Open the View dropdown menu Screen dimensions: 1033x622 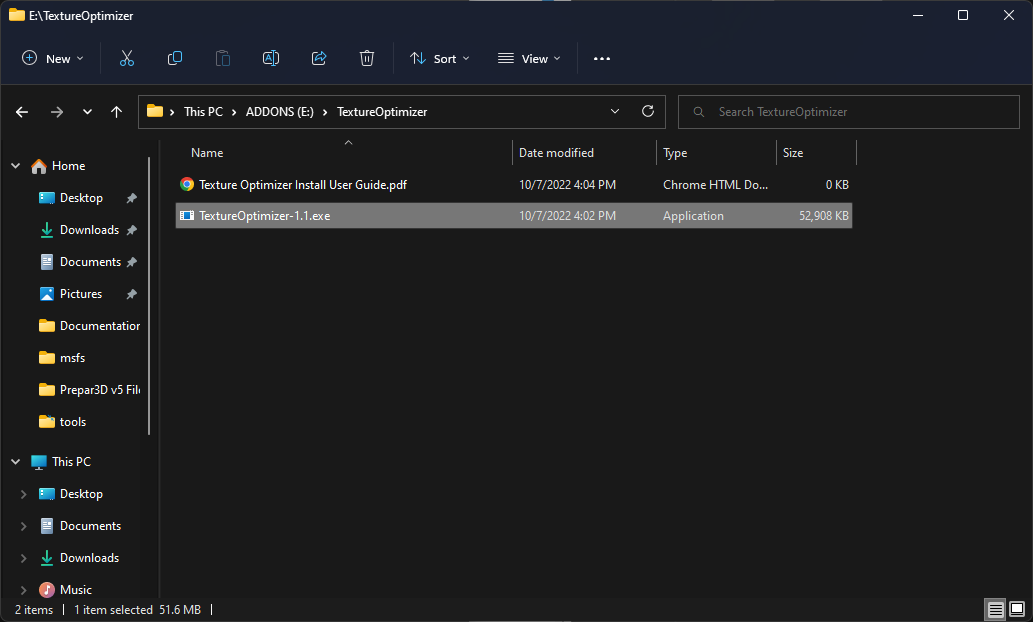pos(529,59)
